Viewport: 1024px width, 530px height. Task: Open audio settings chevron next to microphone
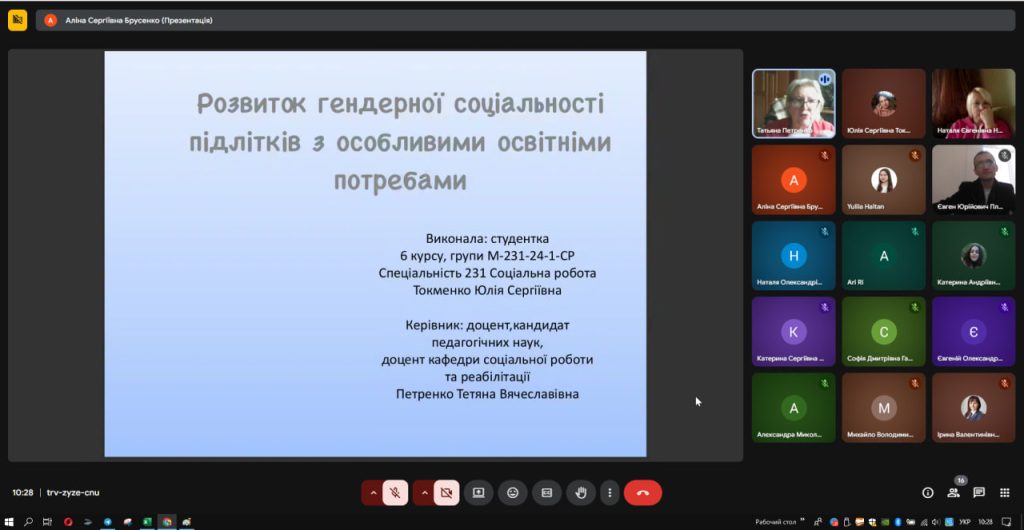pos(373,492)
